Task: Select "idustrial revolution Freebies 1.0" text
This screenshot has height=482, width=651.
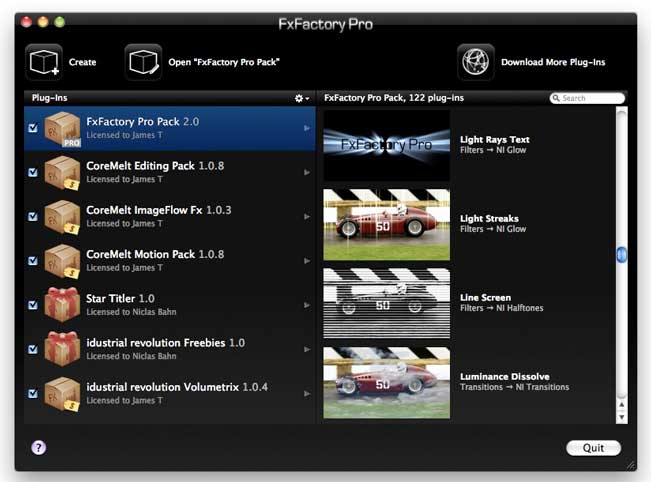Action: (165, 343)
